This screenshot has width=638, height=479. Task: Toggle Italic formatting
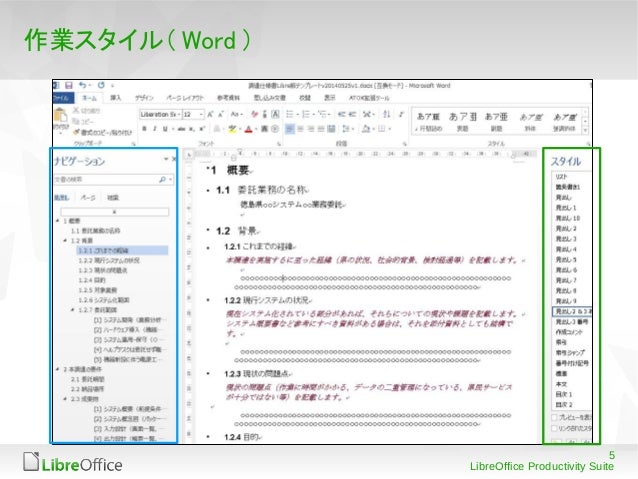[155, 129]
